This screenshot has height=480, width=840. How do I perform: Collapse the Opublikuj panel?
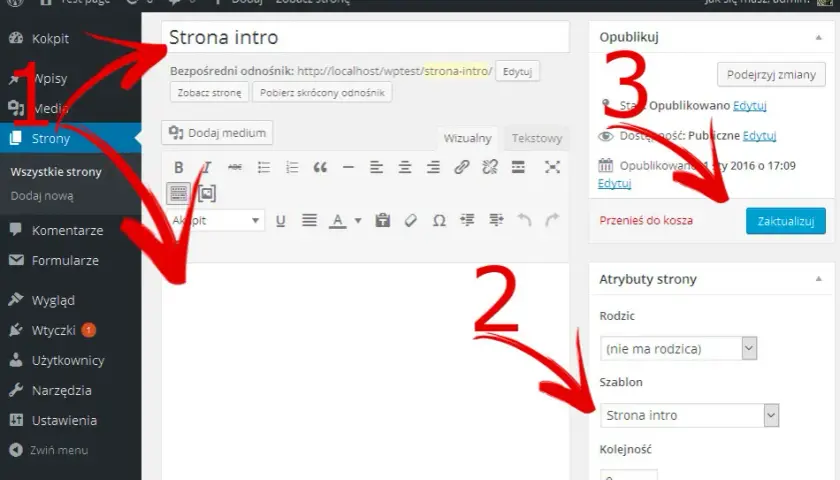[x=819, y=37]
